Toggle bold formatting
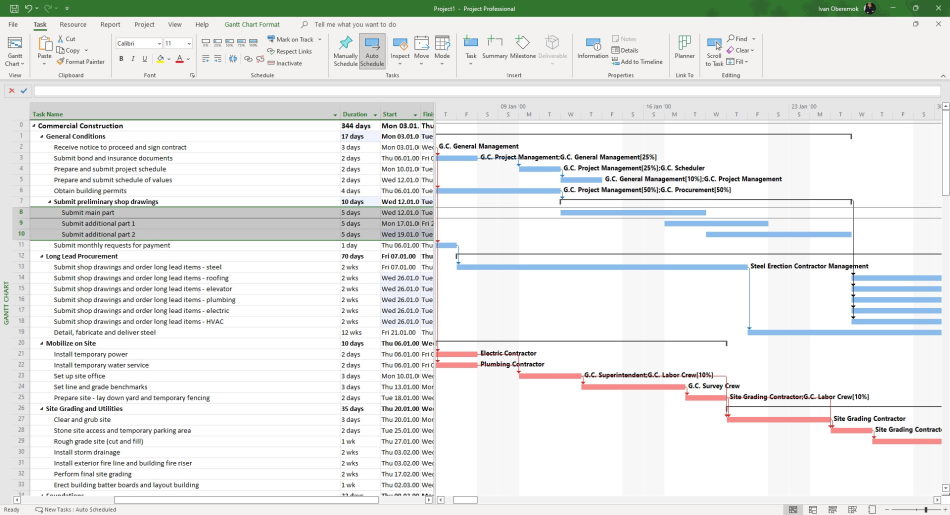This screenshot has height=515, width=950. pyautogui.click(x=121, y=59)
